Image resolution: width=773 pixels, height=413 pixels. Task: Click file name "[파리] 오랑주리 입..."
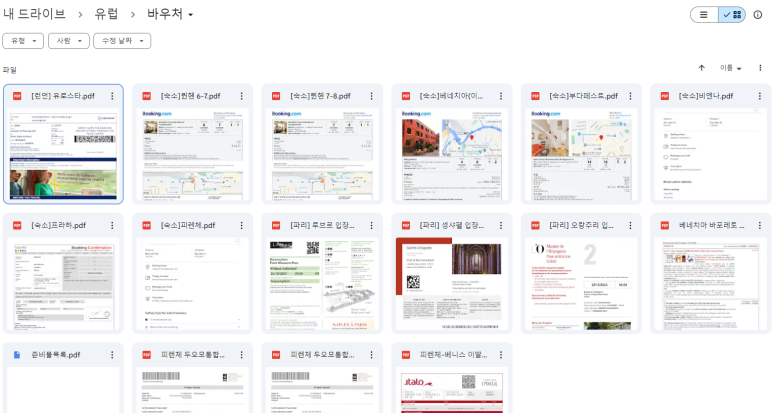(x=581, y=225)
